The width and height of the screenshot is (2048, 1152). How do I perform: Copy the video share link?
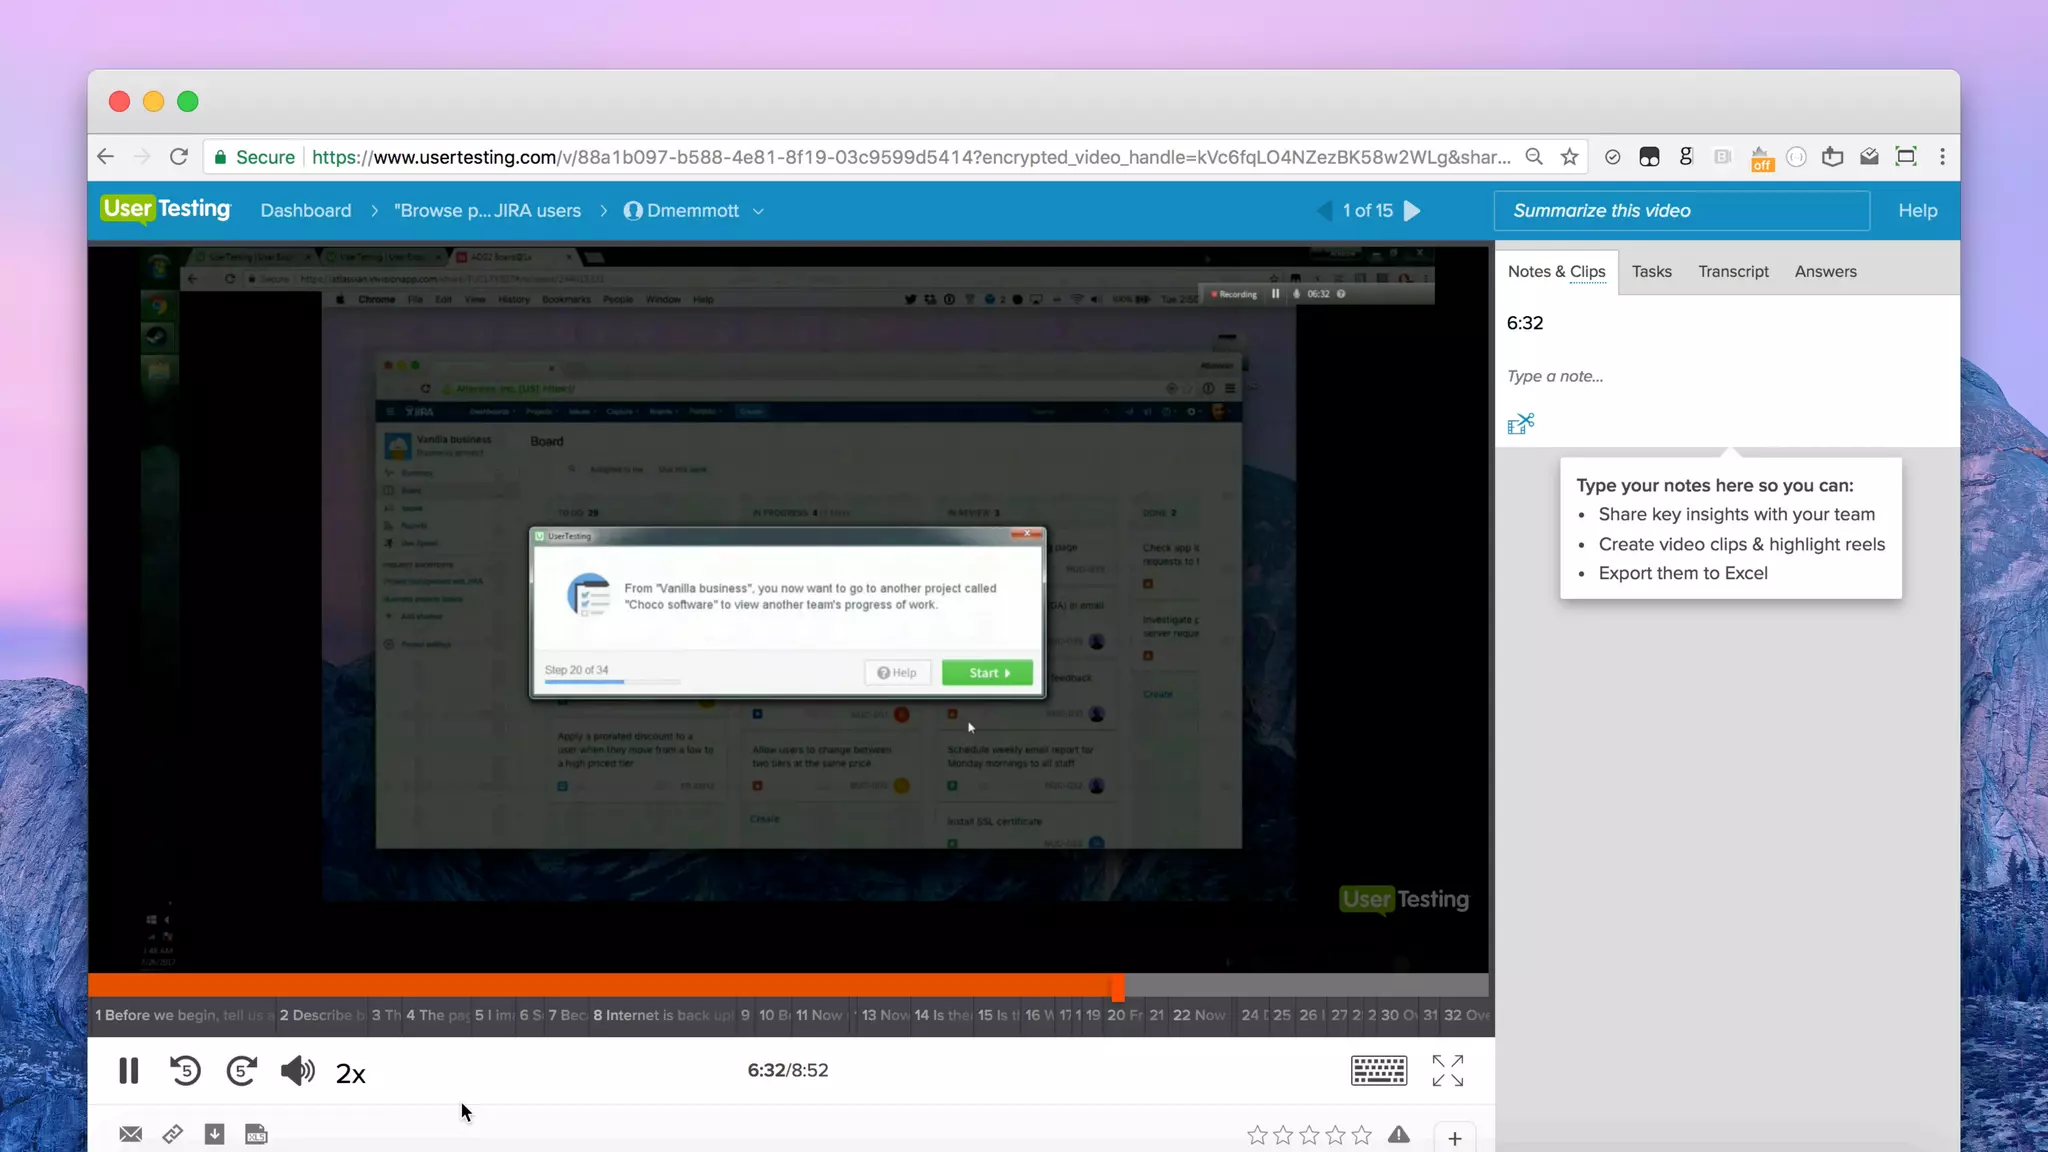point(172,1134)
